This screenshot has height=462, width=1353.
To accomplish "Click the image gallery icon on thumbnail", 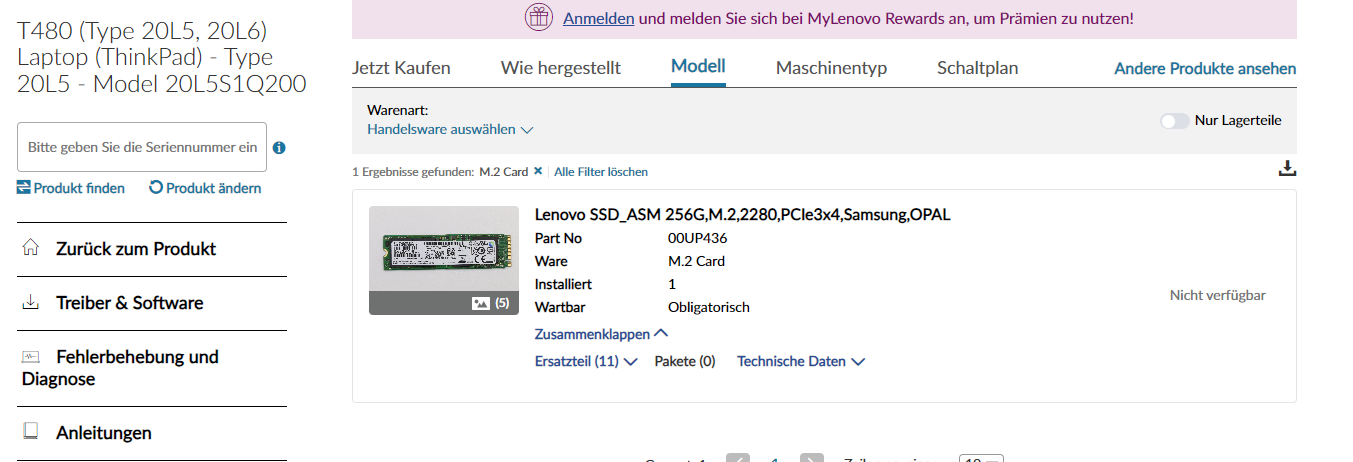I will point(481,303).
